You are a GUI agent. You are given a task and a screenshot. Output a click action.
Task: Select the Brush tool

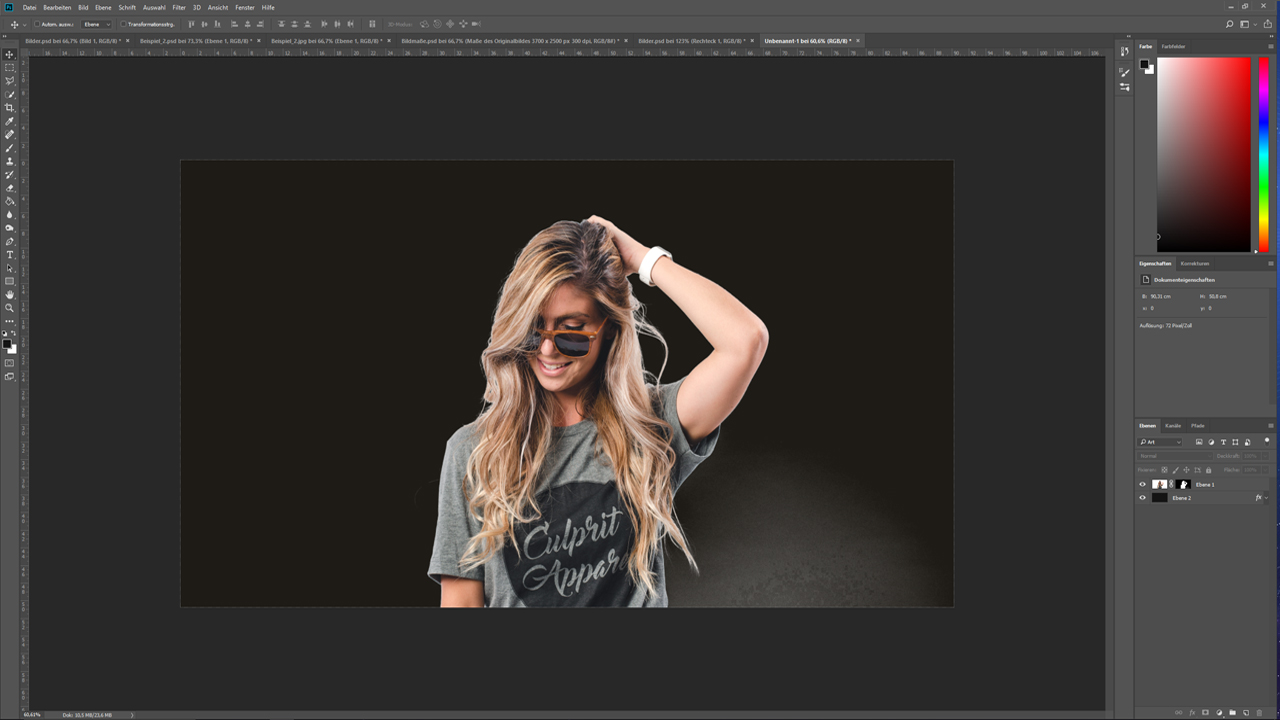10,148
